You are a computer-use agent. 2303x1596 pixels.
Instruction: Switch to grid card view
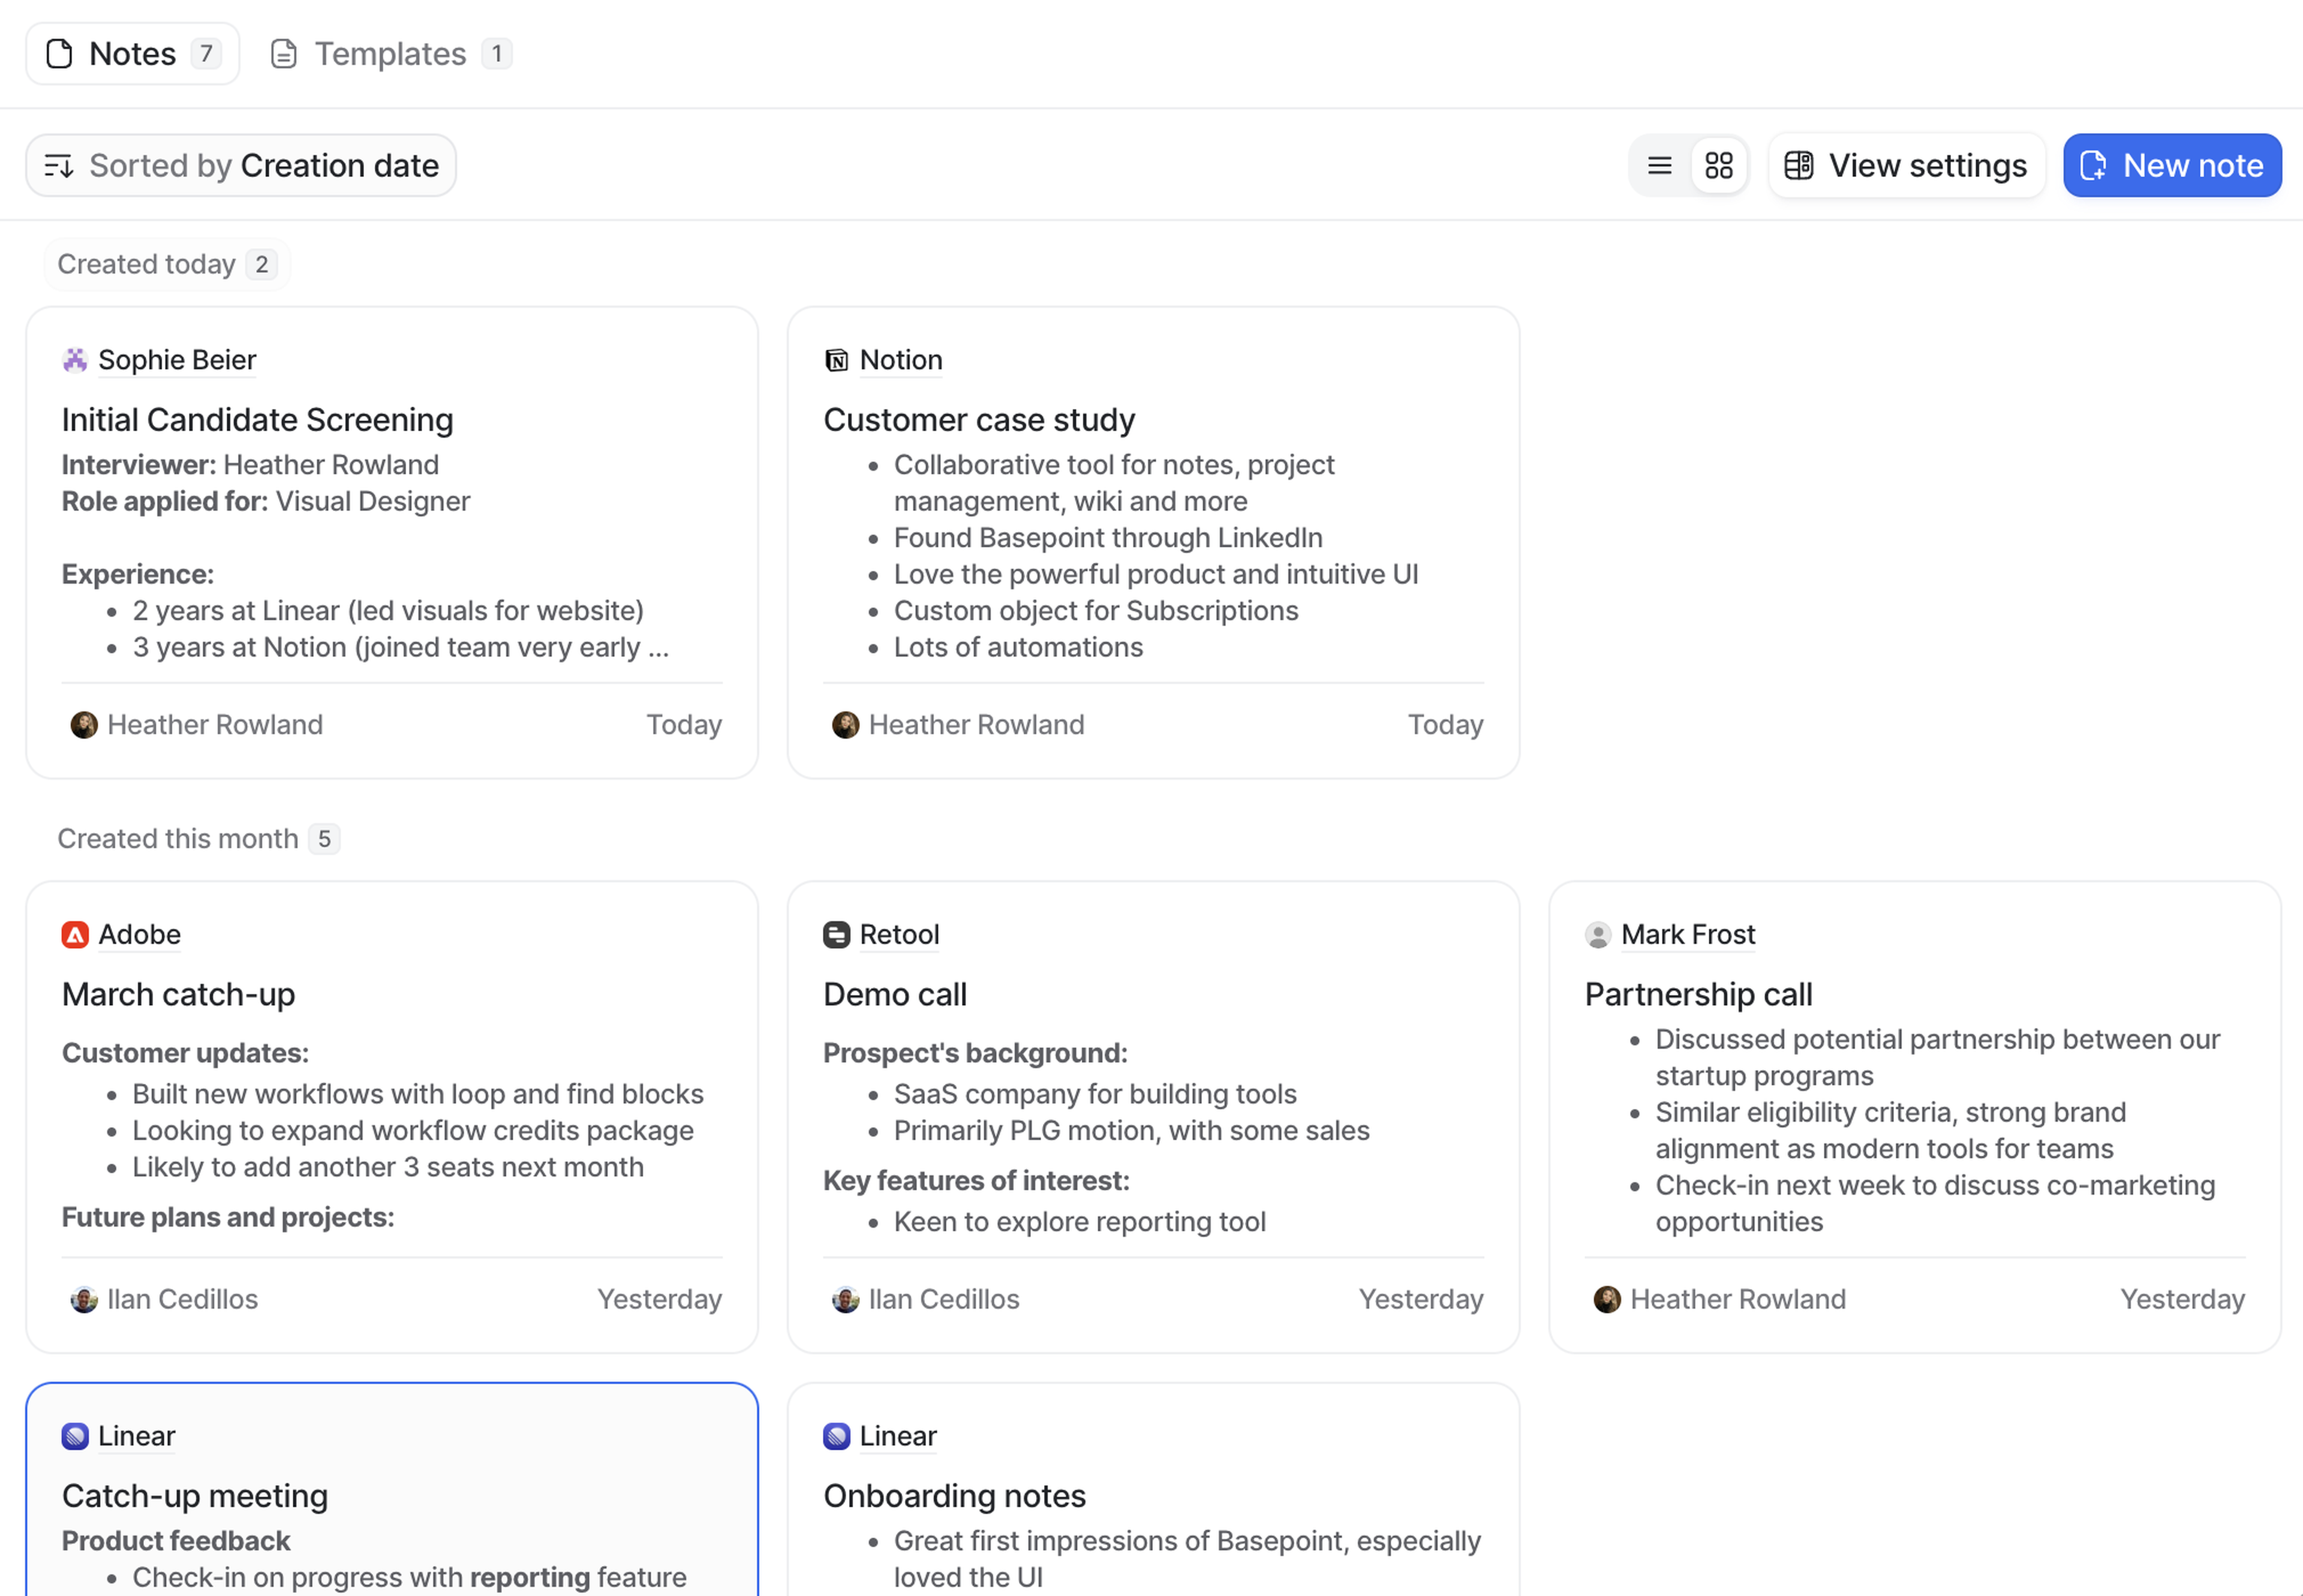click(x=1719, y=166)
